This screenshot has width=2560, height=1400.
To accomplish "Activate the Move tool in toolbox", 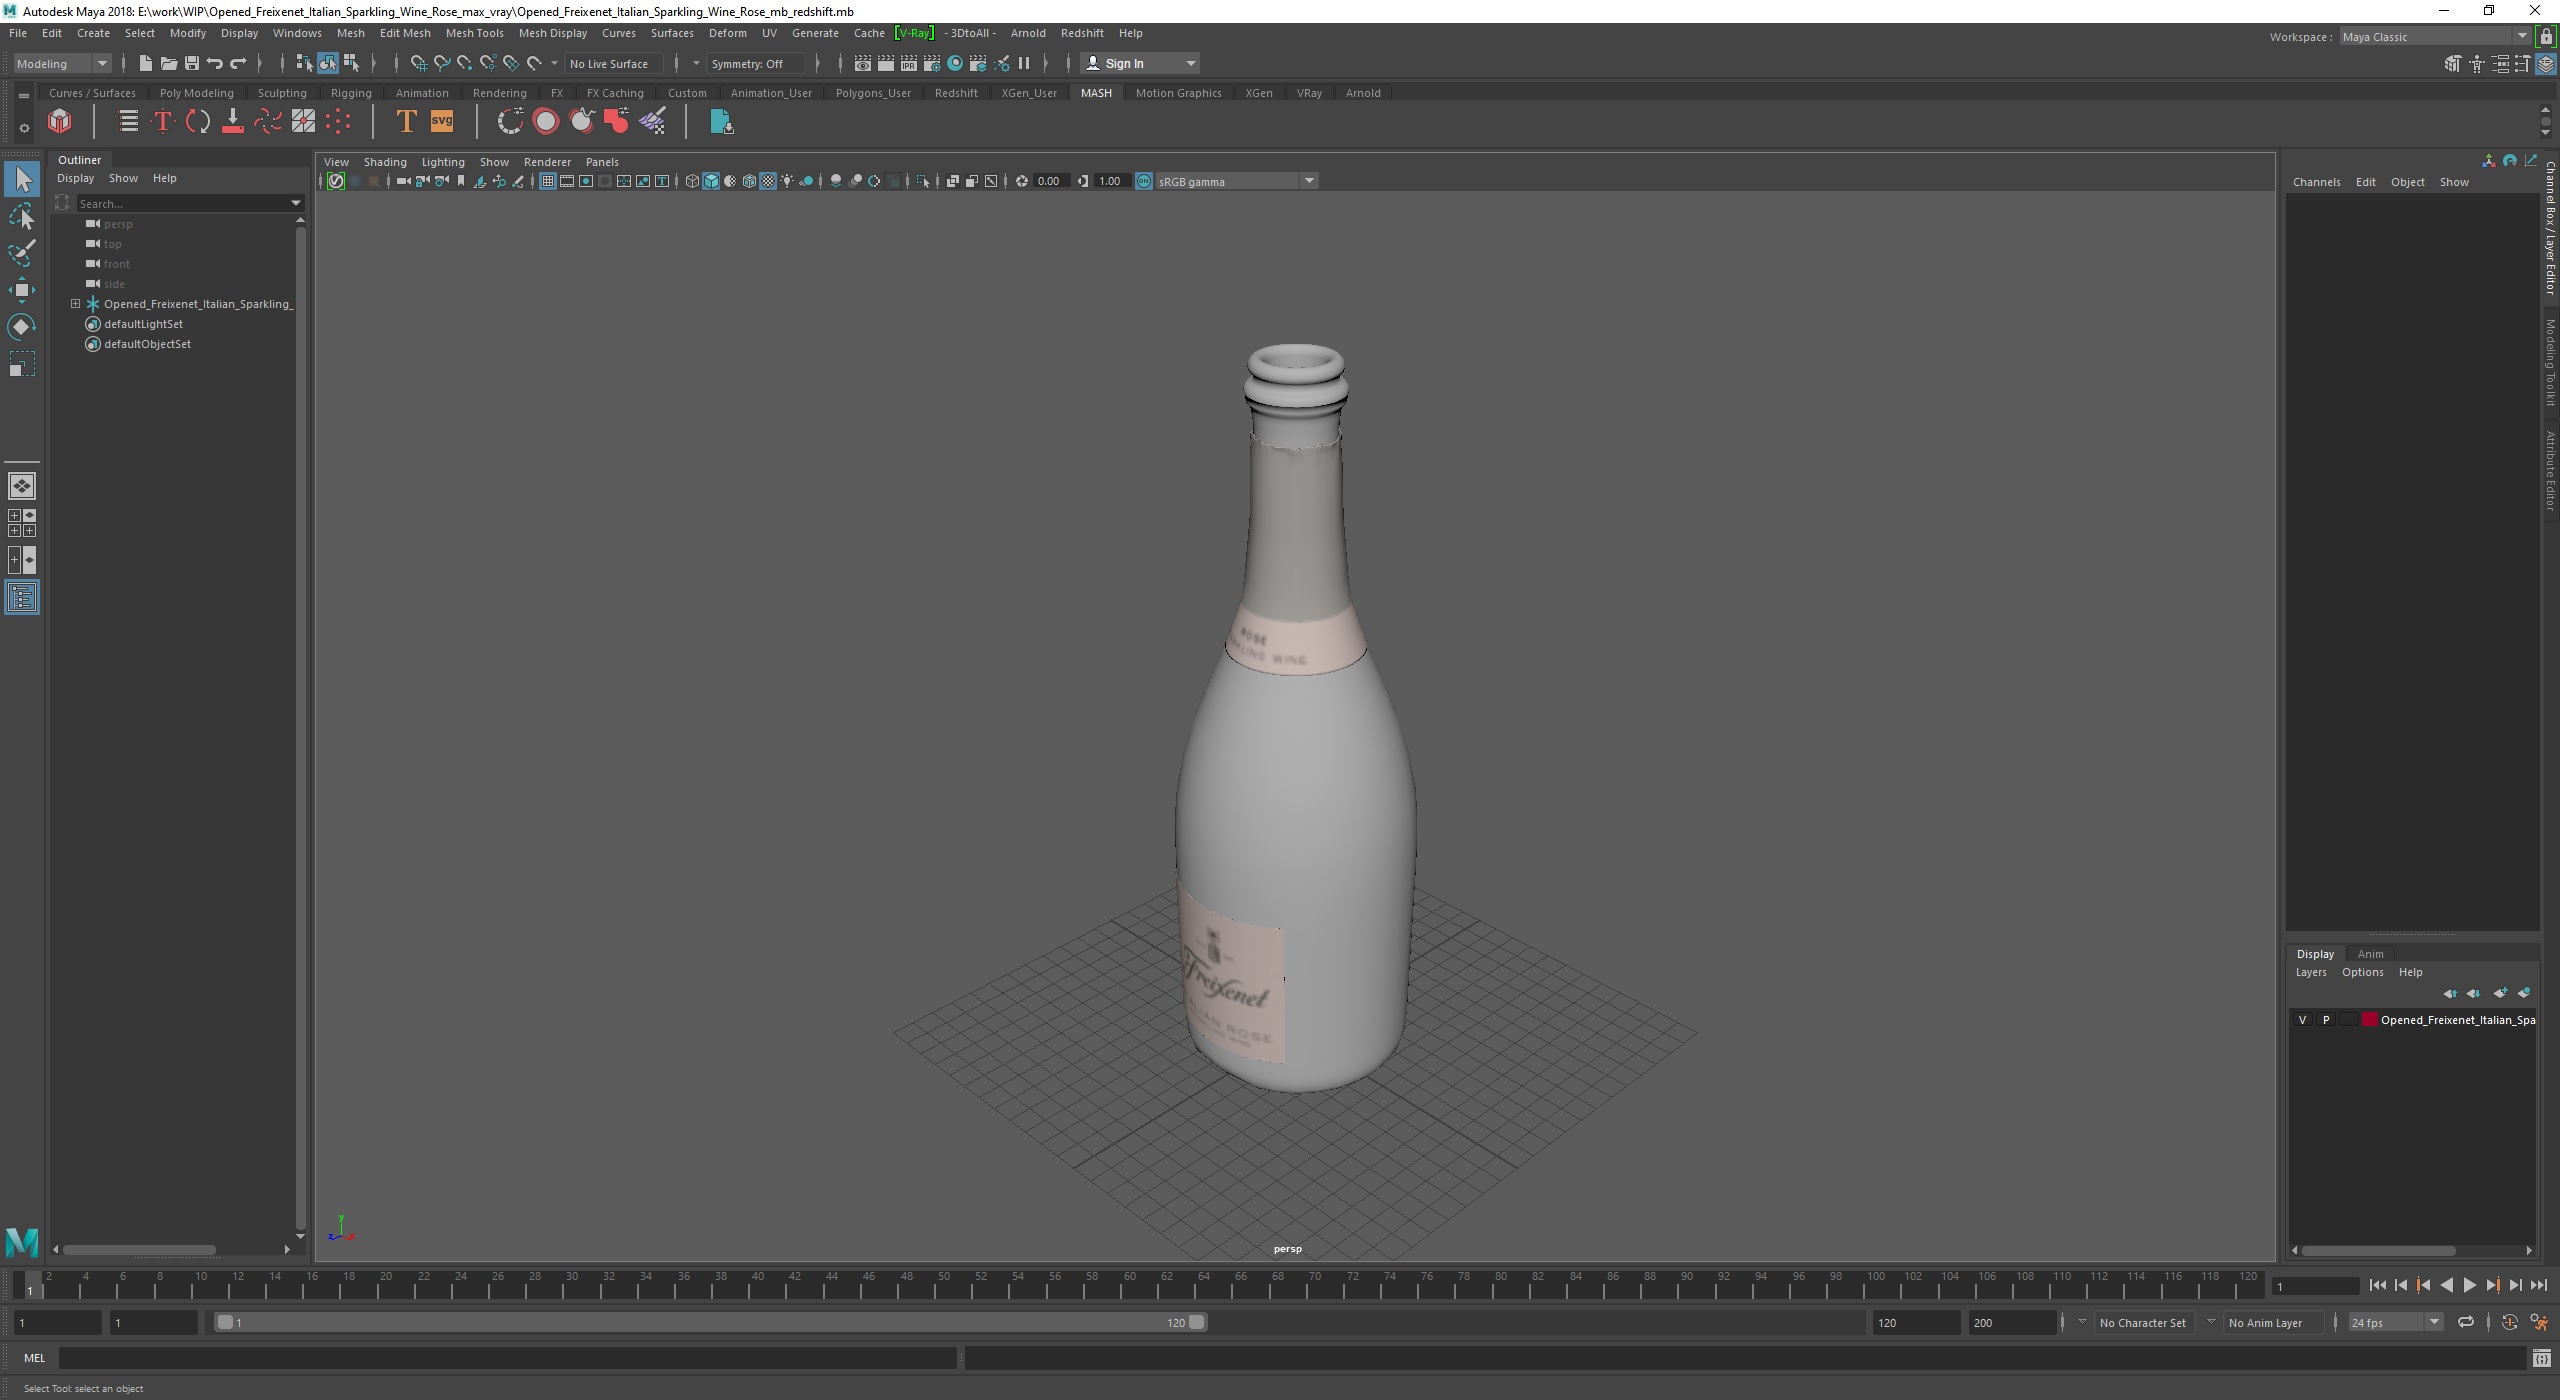I will (x=22, y=290).
